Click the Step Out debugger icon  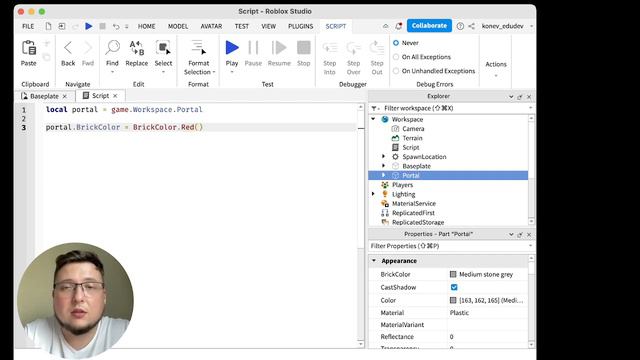click(377, 48)
